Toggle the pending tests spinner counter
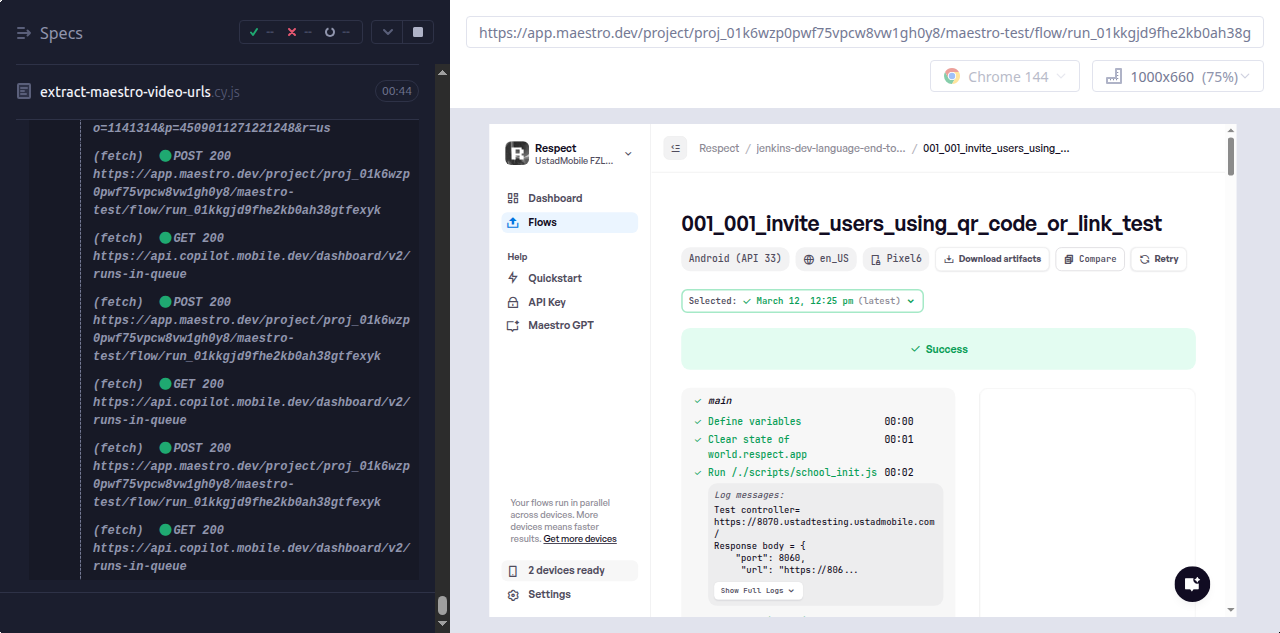The height and width of the screenshot is (633, 1280). click(336, 32)
